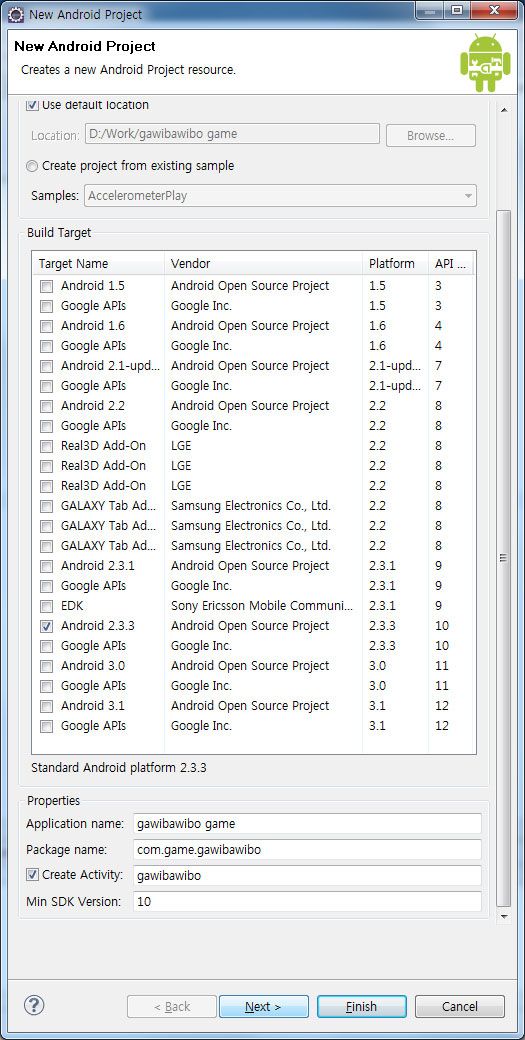
Task: Focus the Package name field
Action: click(307, 849)
